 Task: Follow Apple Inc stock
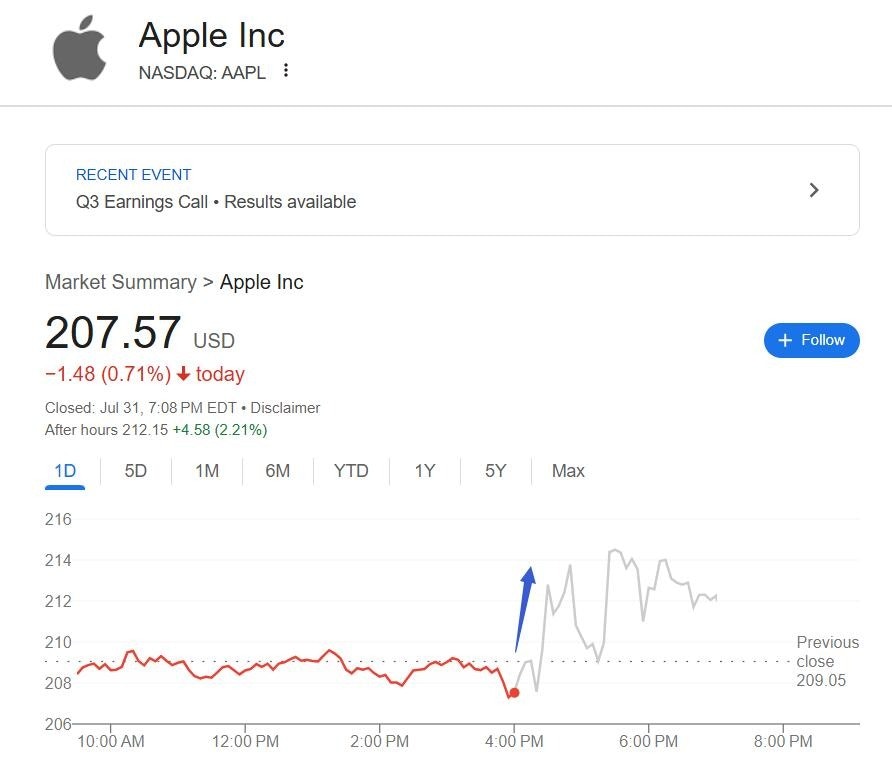coord(811,340)
